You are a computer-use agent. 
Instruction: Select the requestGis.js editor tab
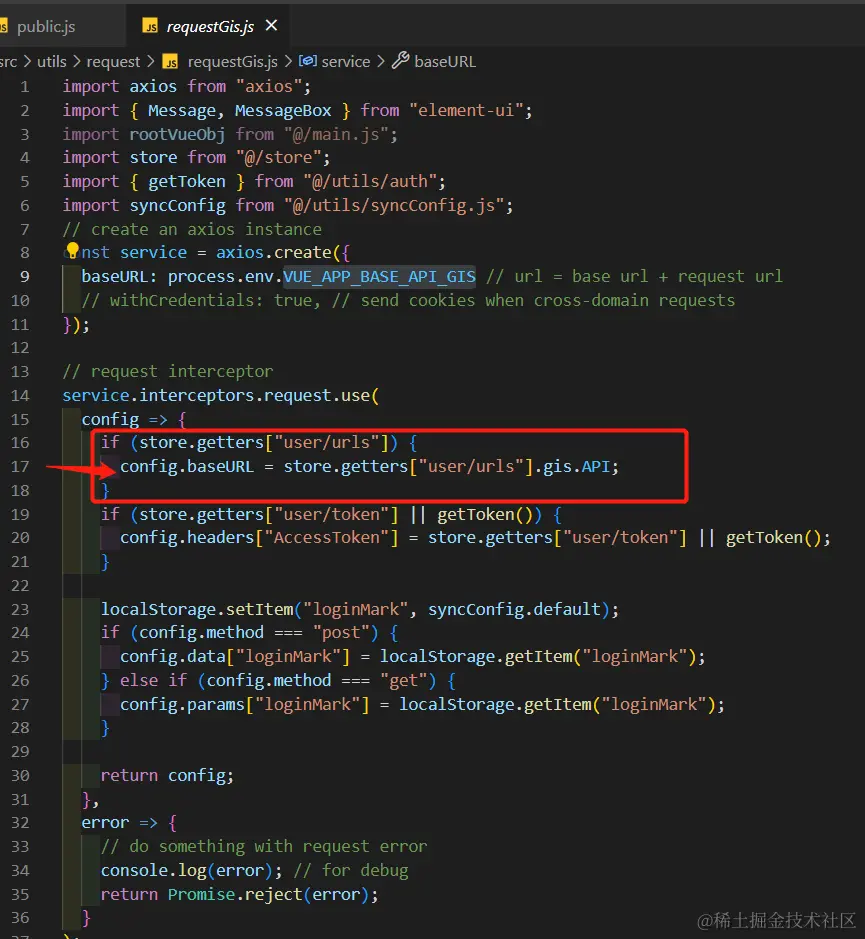pyautogui.click(x=210, y=26)
